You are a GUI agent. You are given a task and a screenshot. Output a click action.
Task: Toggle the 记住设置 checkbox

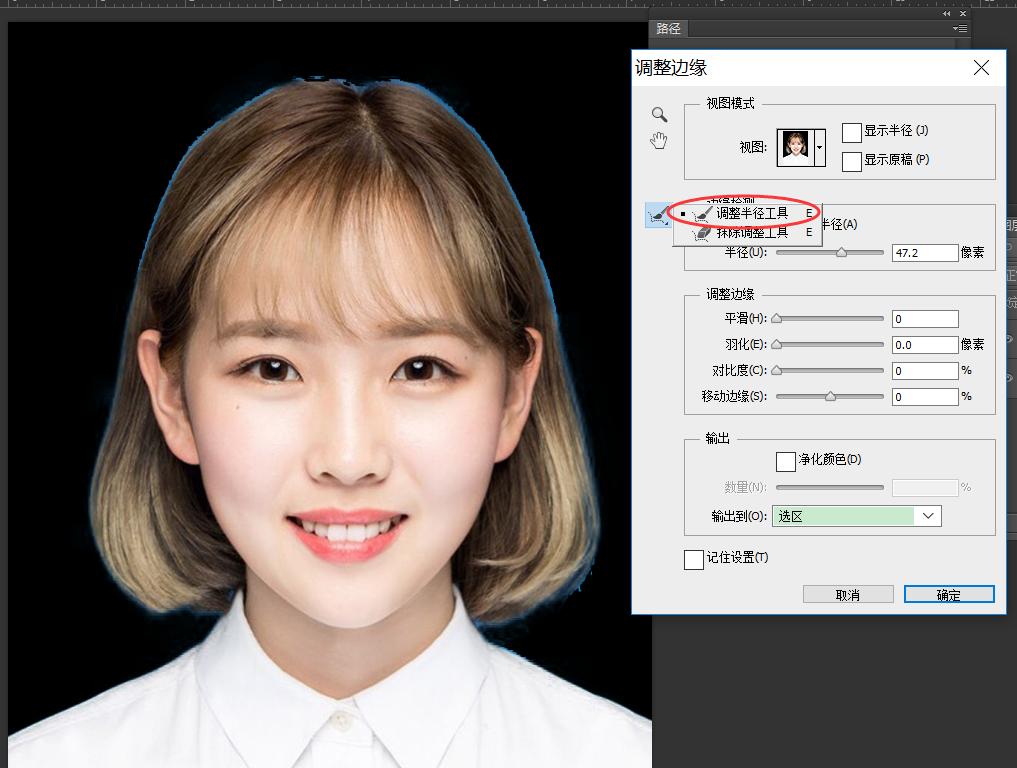pyautogui.click(x=694, y=560)
